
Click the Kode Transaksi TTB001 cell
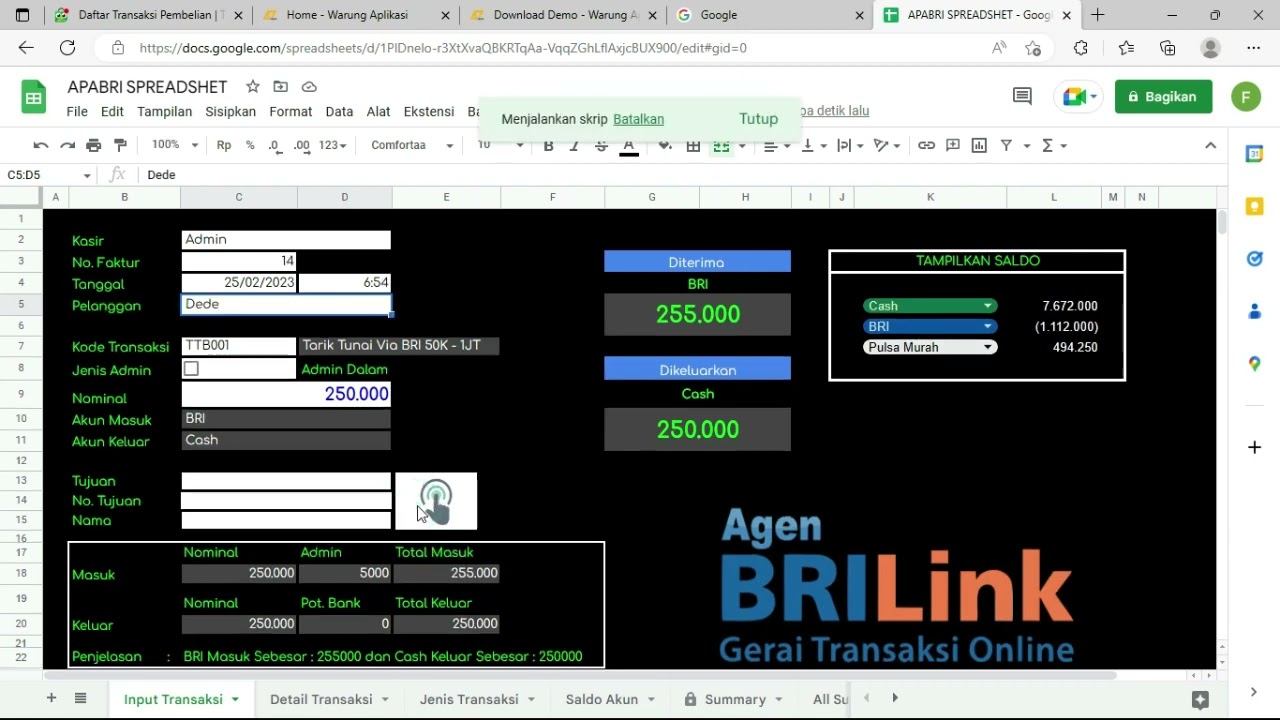tap(239, 346)
